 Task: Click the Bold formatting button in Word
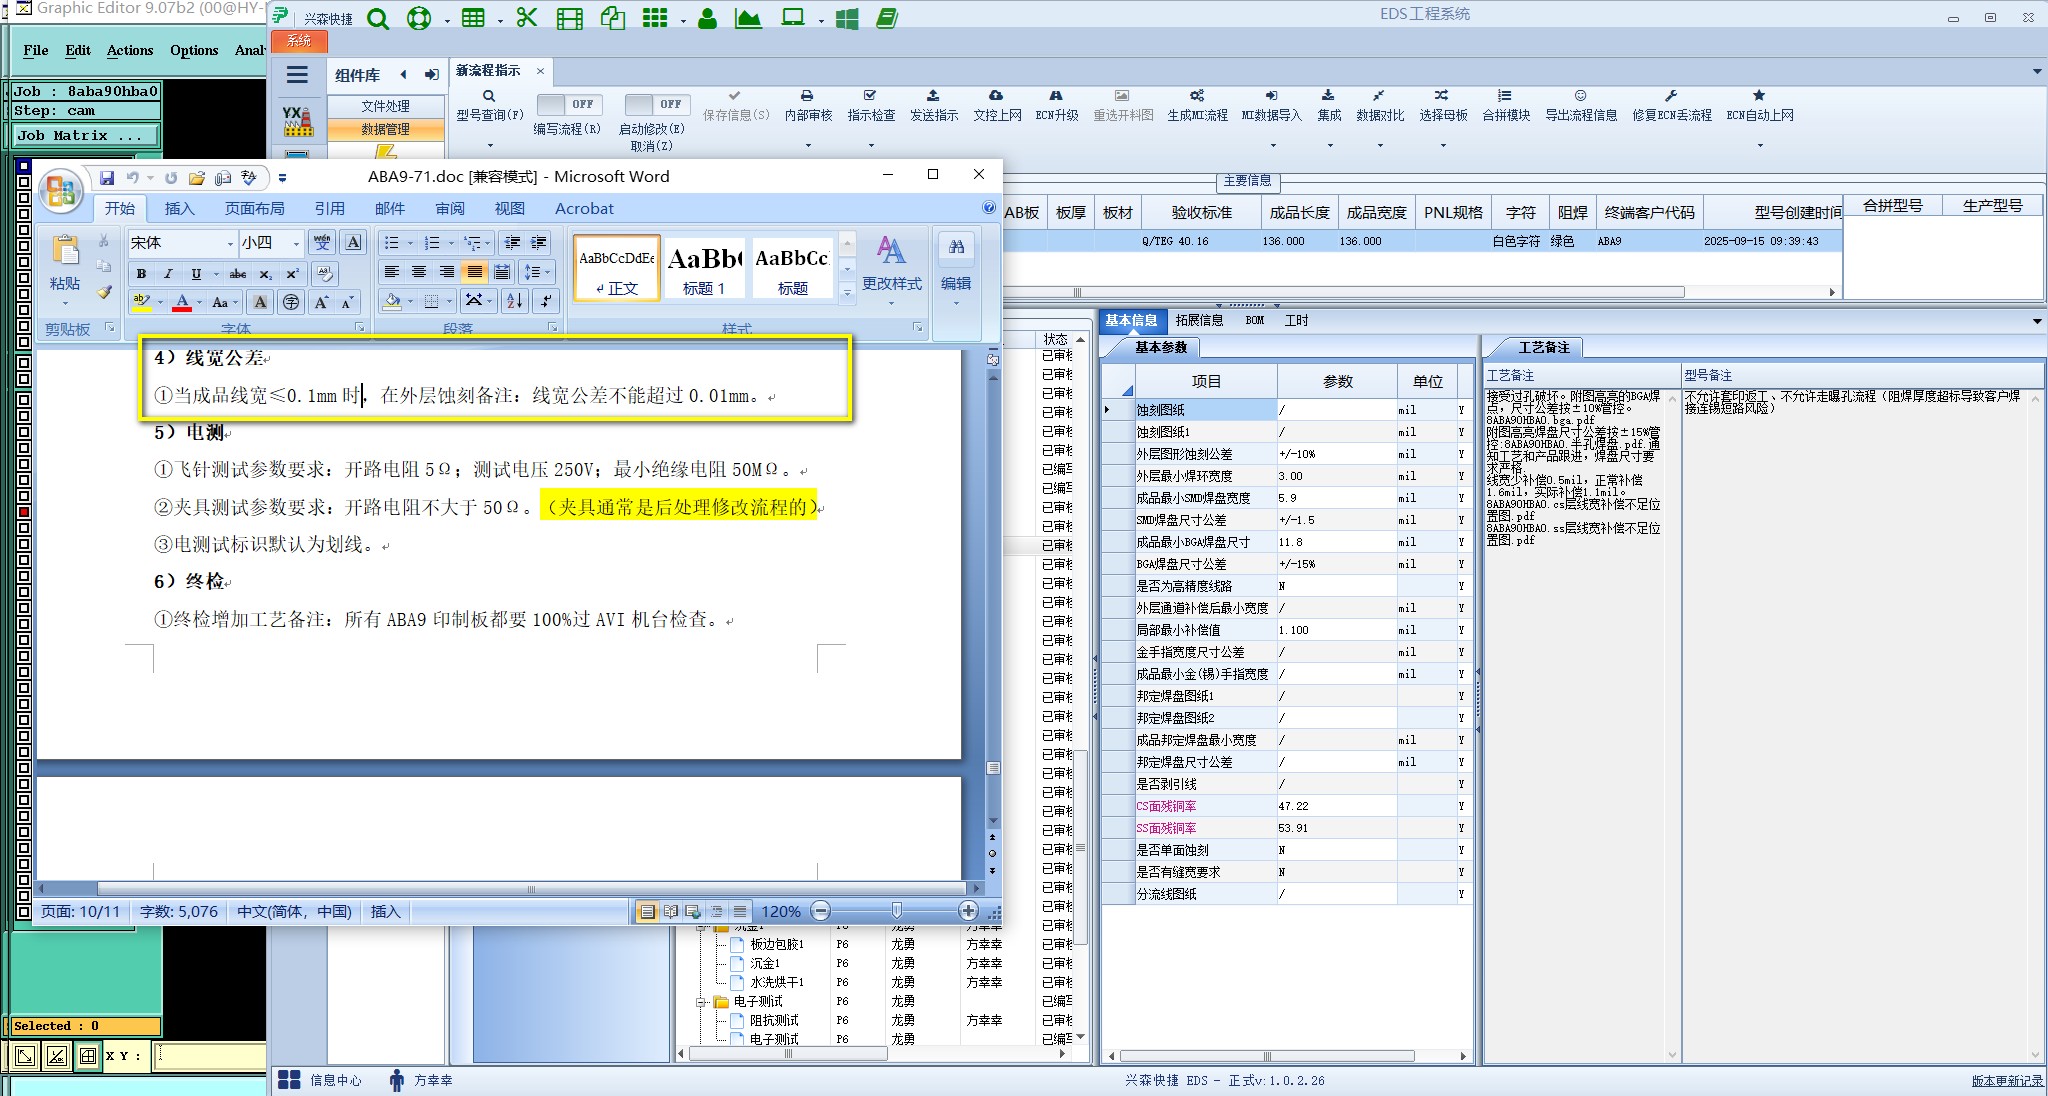point(141,274)
